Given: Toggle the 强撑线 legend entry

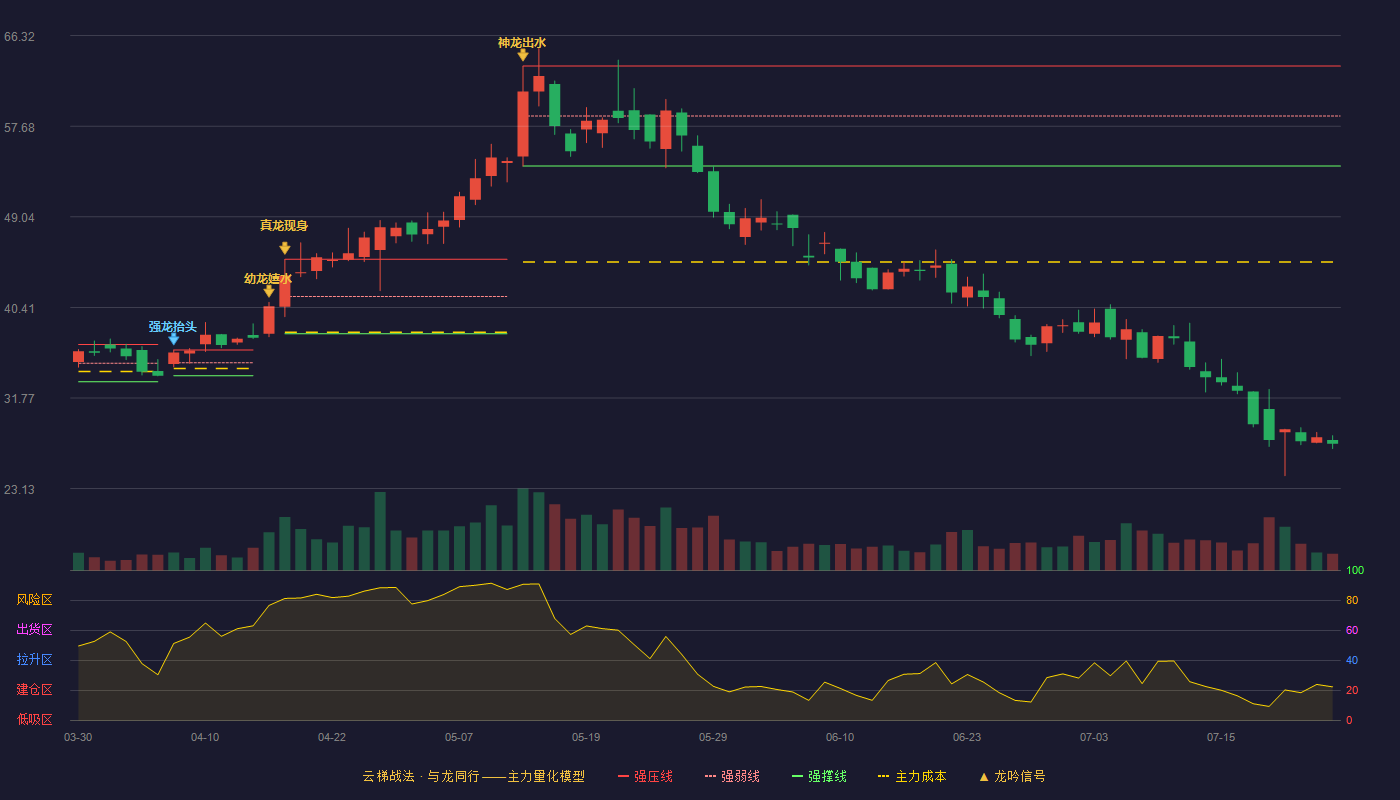Looking at the screenshot, I should click(x=820, y=776).
